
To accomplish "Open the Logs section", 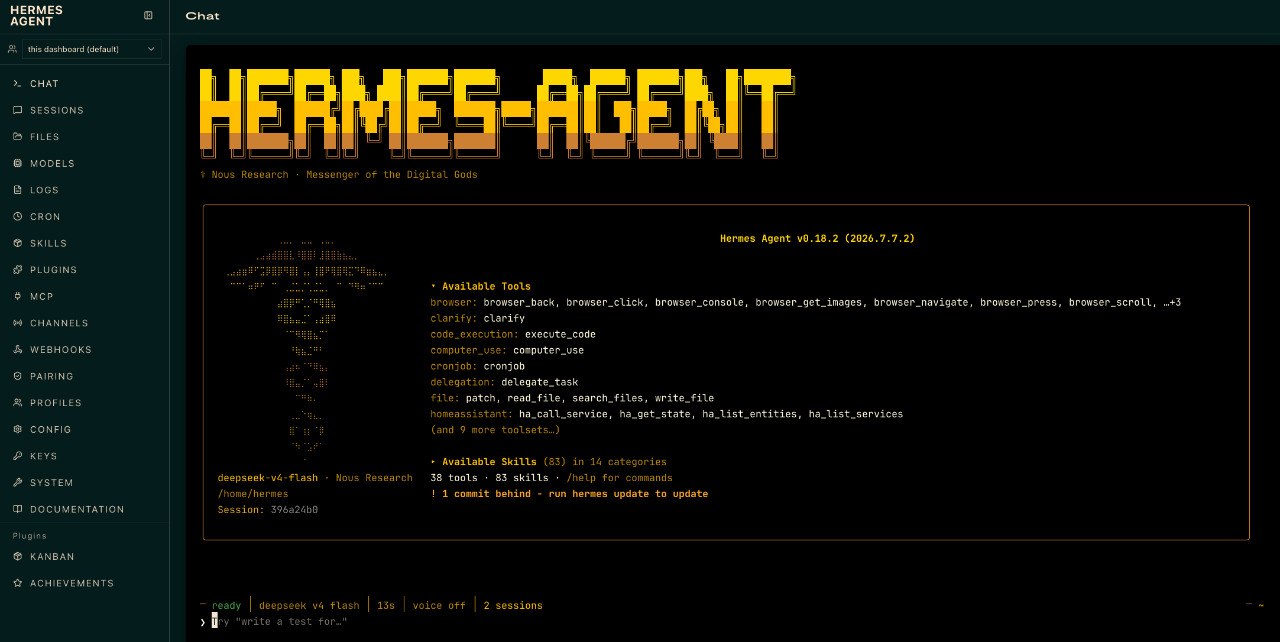I will pos(85,190).
